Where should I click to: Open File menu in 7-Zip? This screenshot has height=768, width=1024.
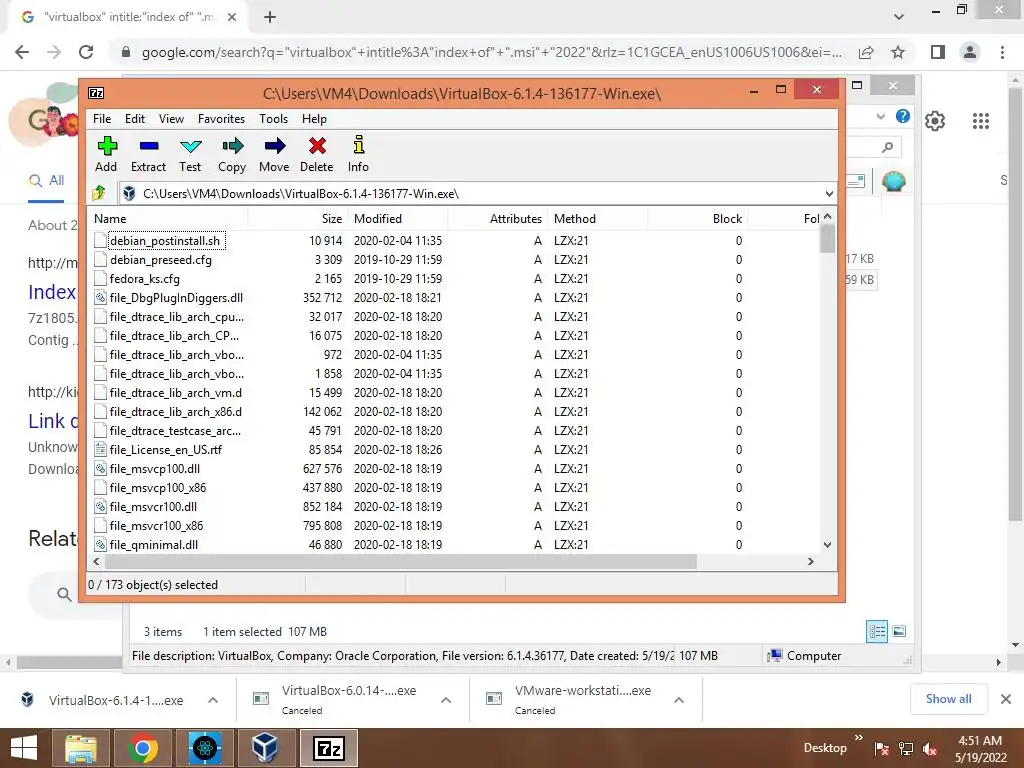tap(102, 119)
